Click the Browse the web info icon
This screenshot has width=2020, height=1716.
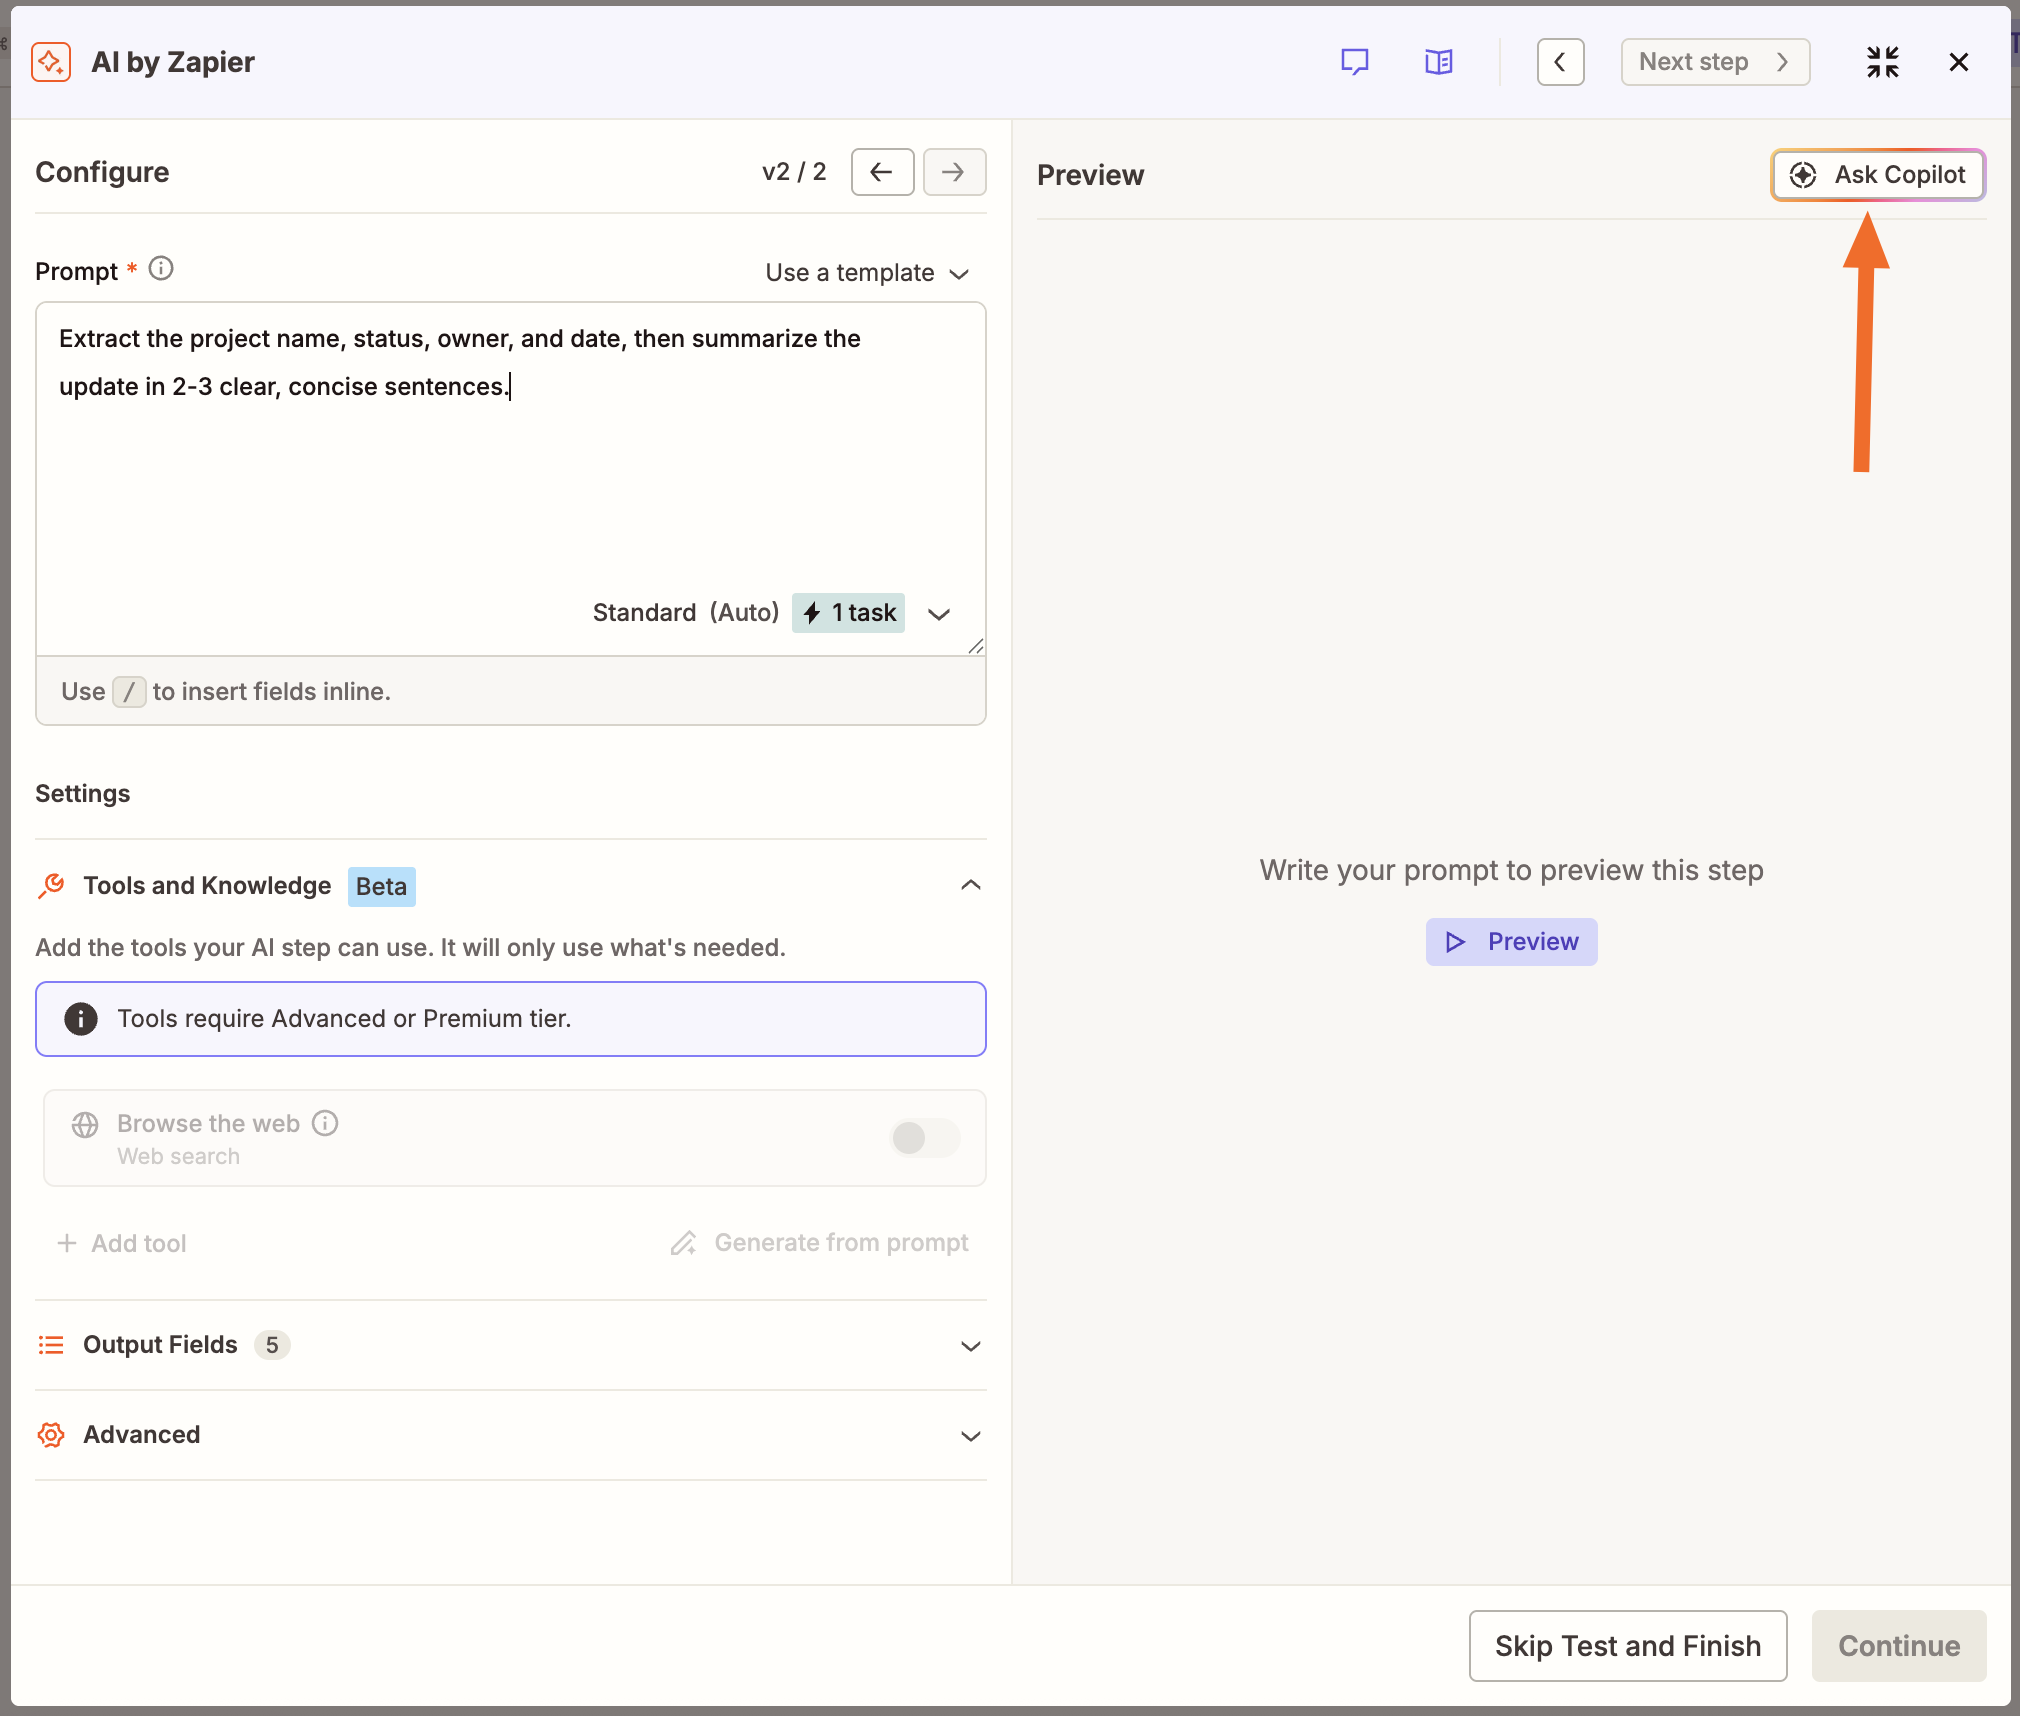pyautogui.click(x=325, y=1123)
